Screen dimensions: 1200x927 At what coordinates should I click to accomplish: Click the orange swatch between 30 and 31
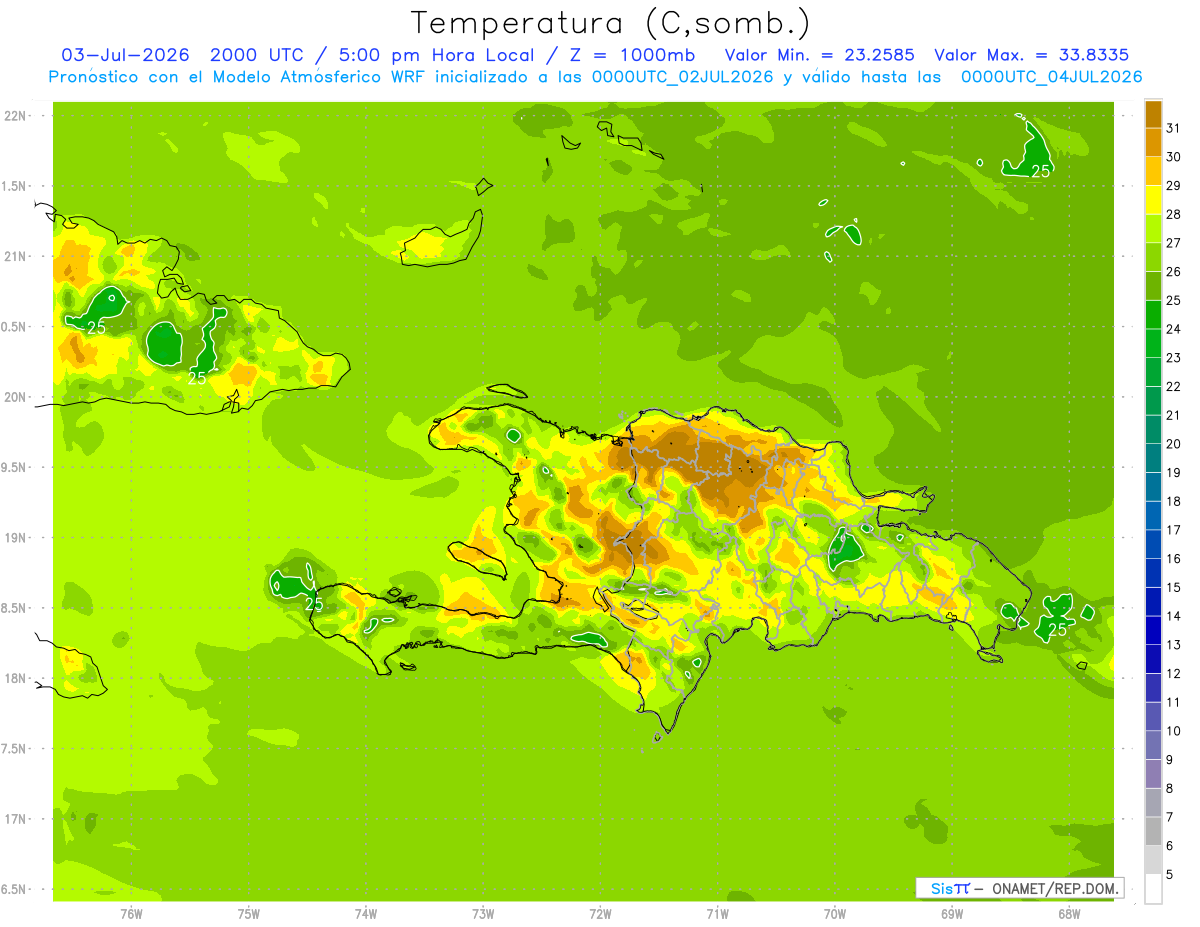pos(1153,142)
